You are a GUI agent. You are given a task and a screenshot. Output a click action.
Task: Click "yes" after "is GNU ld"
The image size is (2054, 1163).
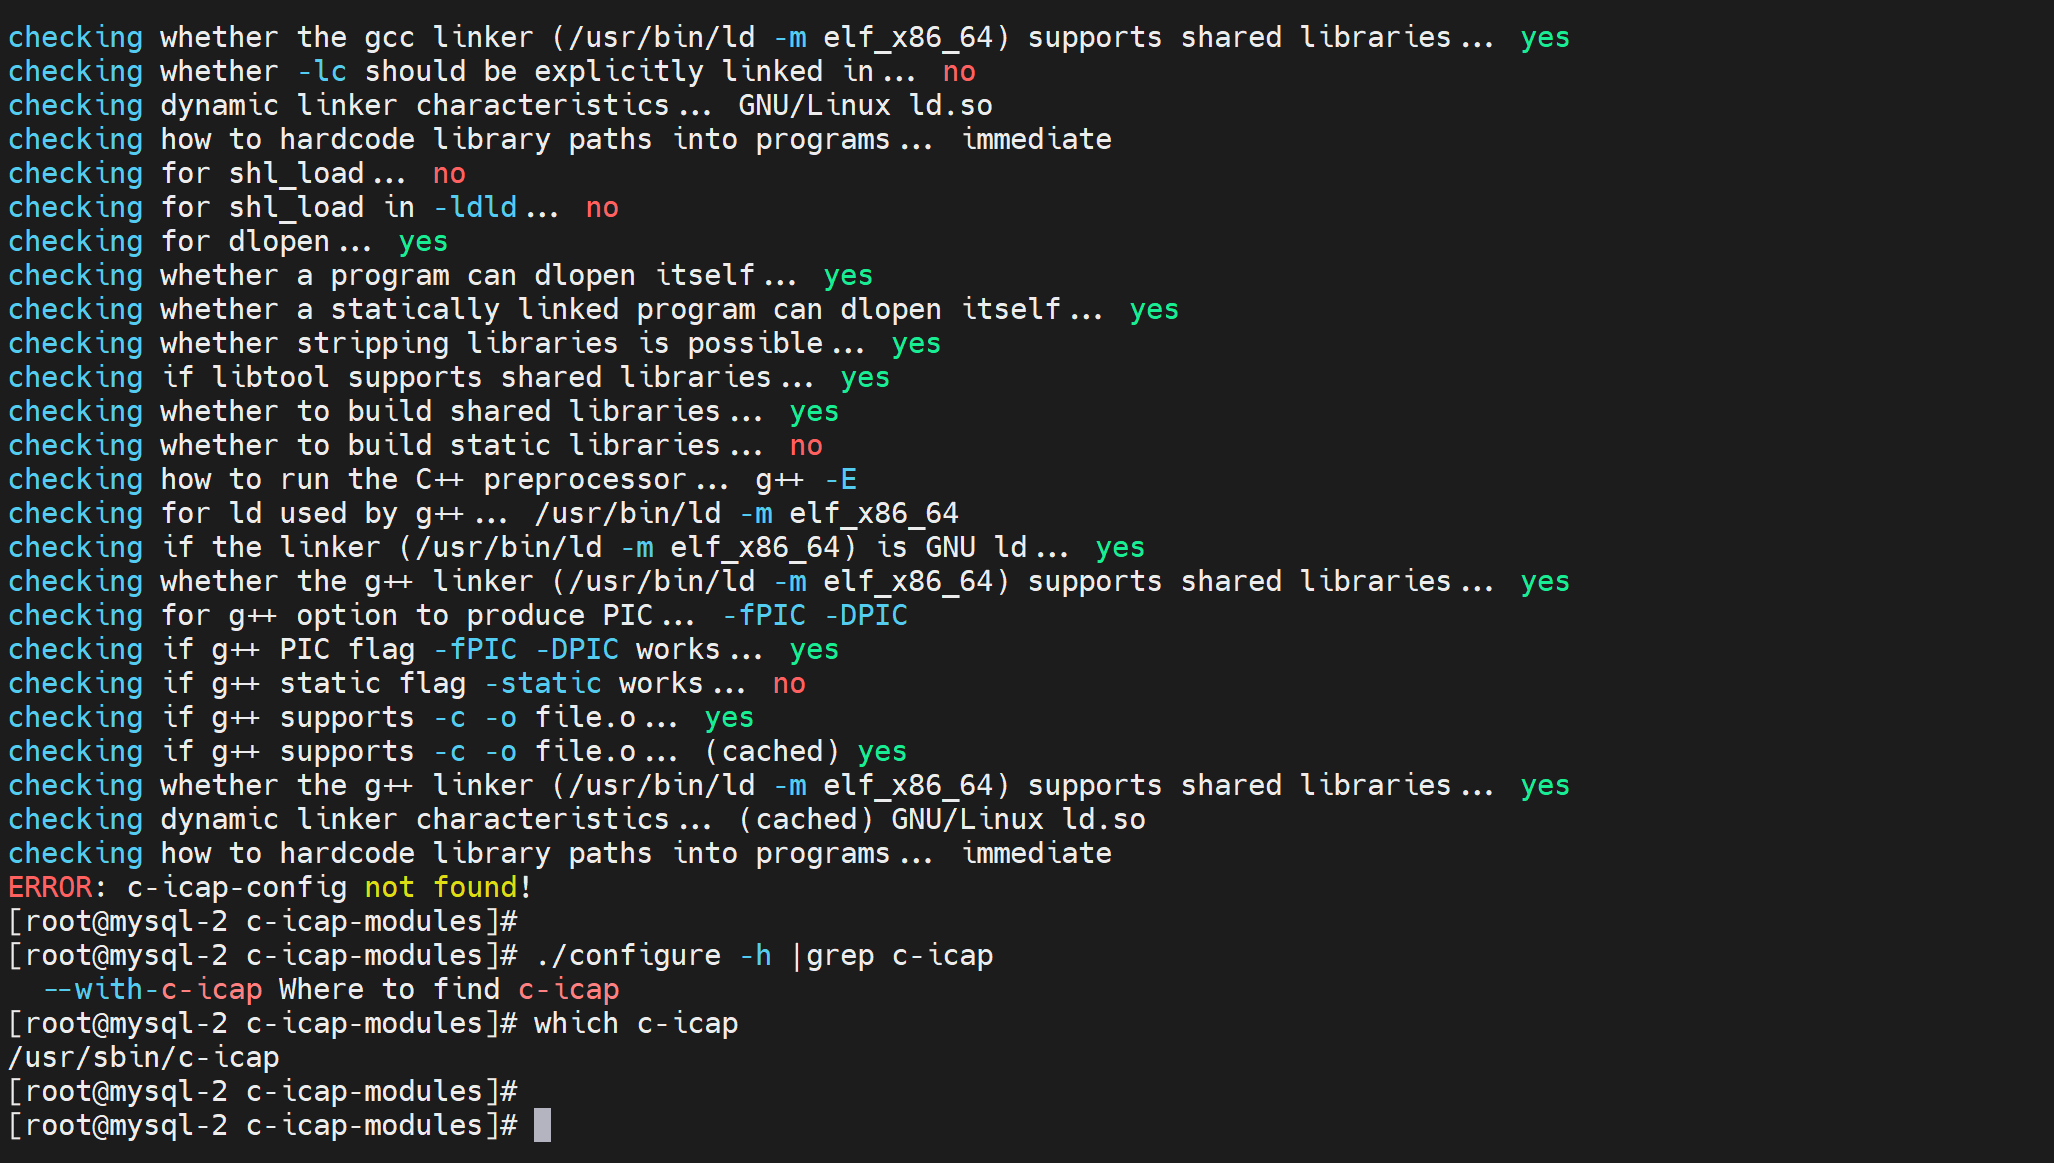1120,547
